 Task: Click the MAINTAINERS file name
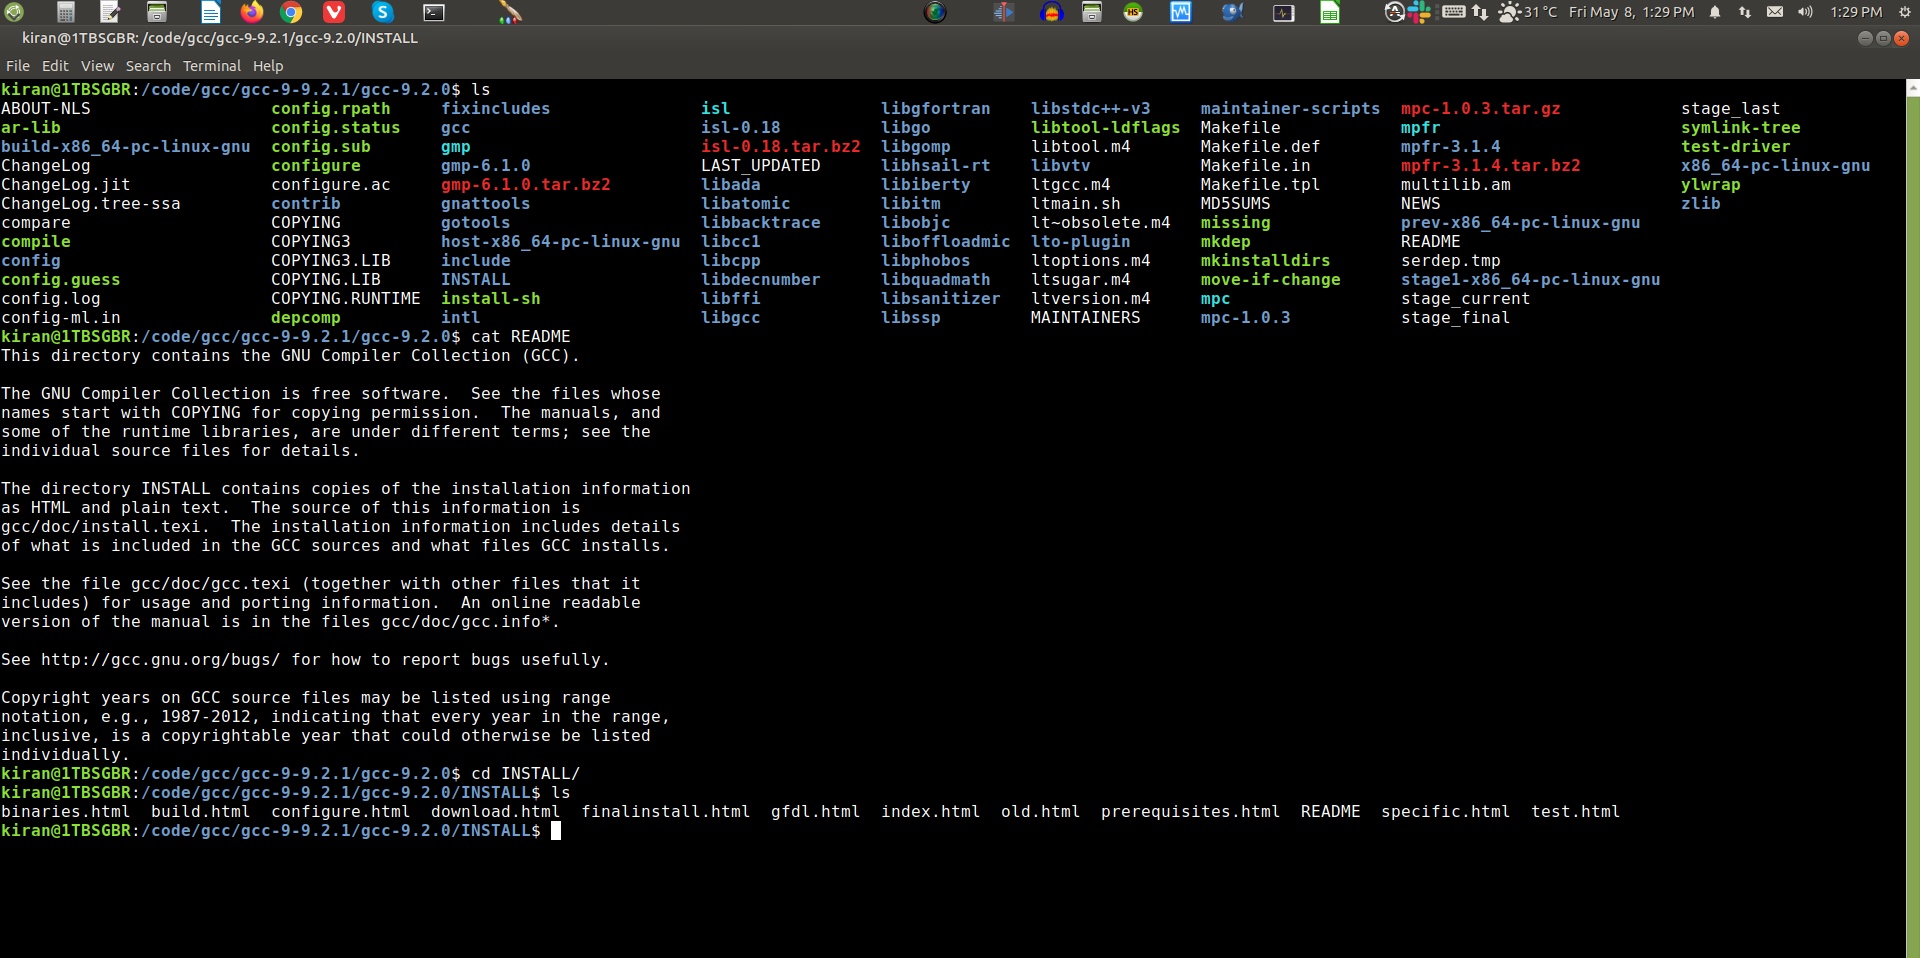click(1086, 318)
